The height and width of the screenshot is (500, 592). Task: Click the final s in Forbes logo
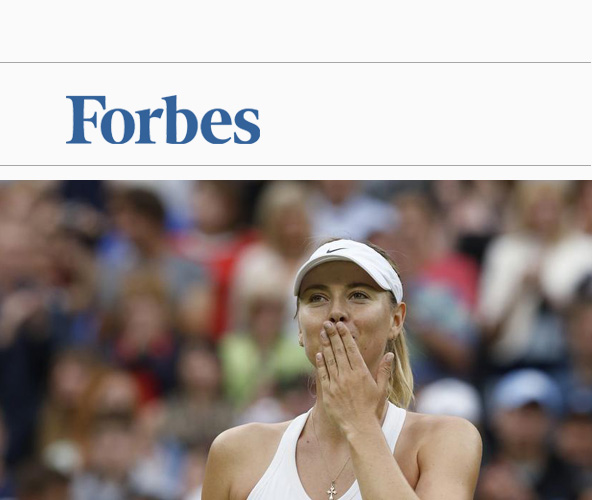(x=247, y=126)
